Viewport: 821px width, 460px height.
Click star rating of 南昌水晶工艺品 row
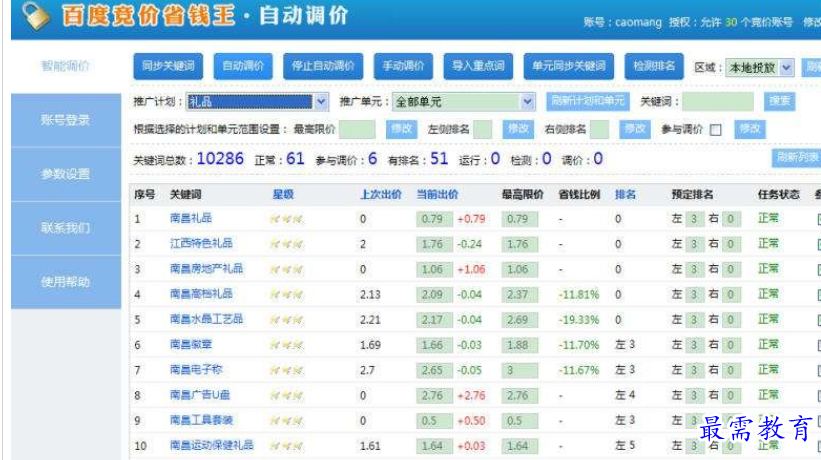pyautogui.click(x=286, y=319)
